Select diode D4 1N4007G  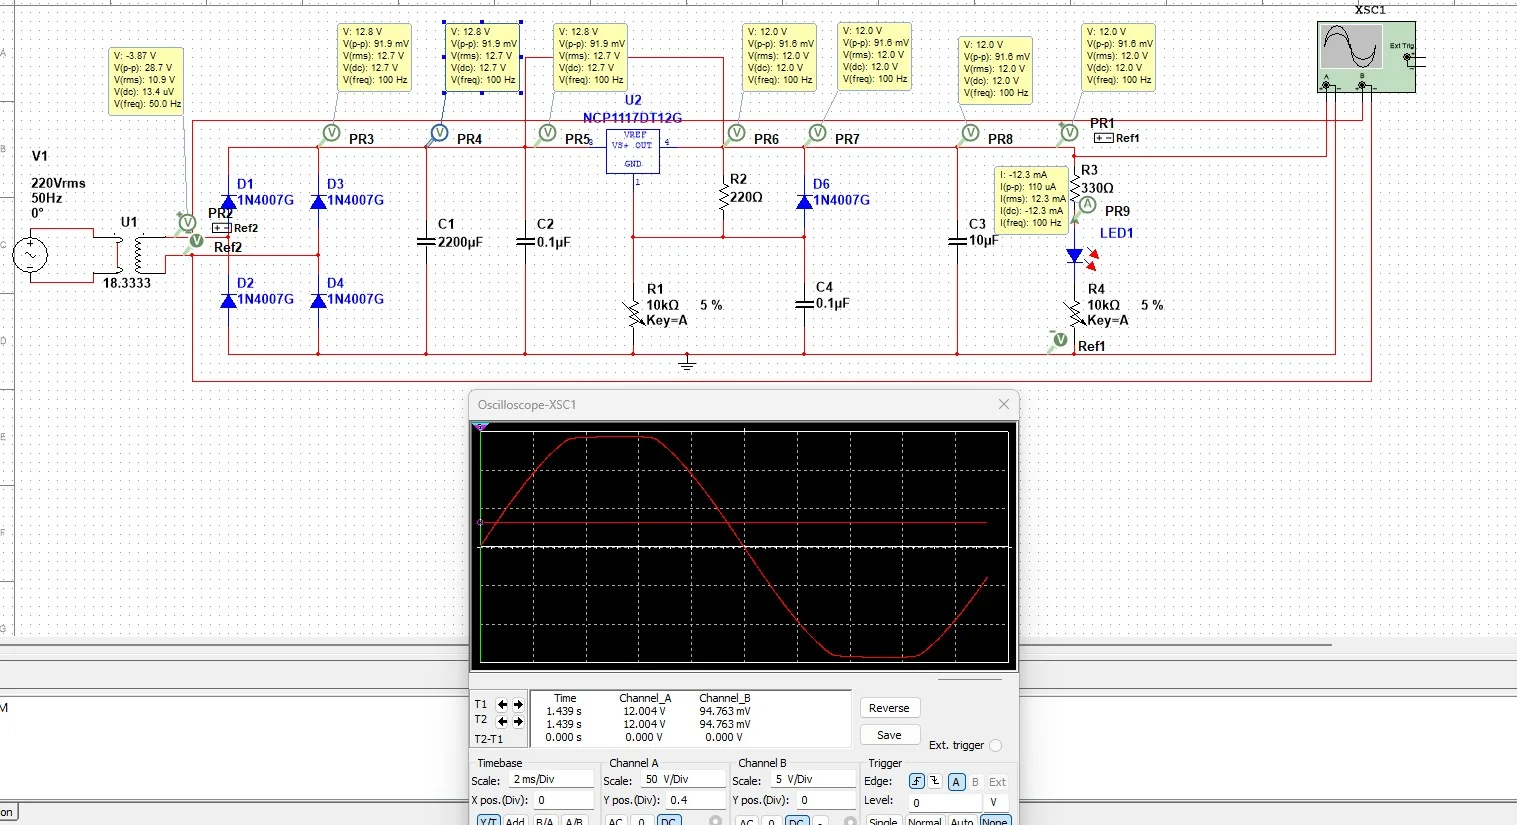pyautogui.click(x=319, y=300)
